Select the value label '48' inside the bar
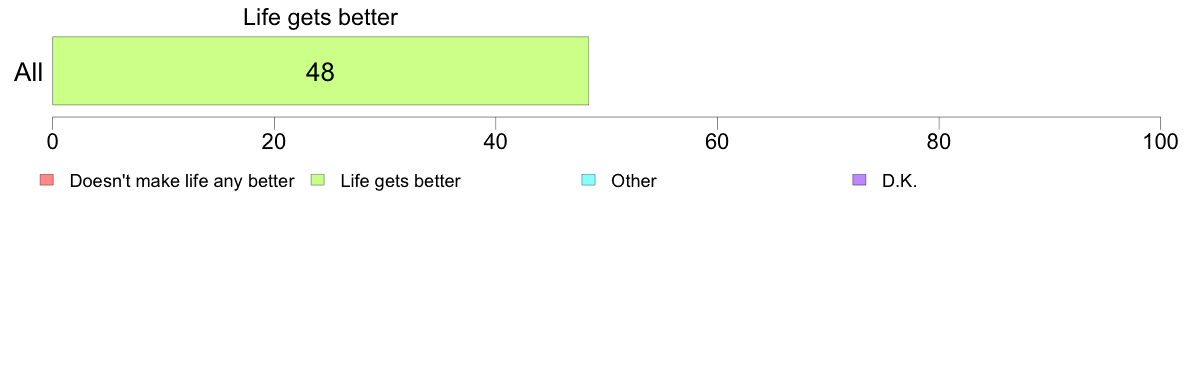 tap(320, 72)
